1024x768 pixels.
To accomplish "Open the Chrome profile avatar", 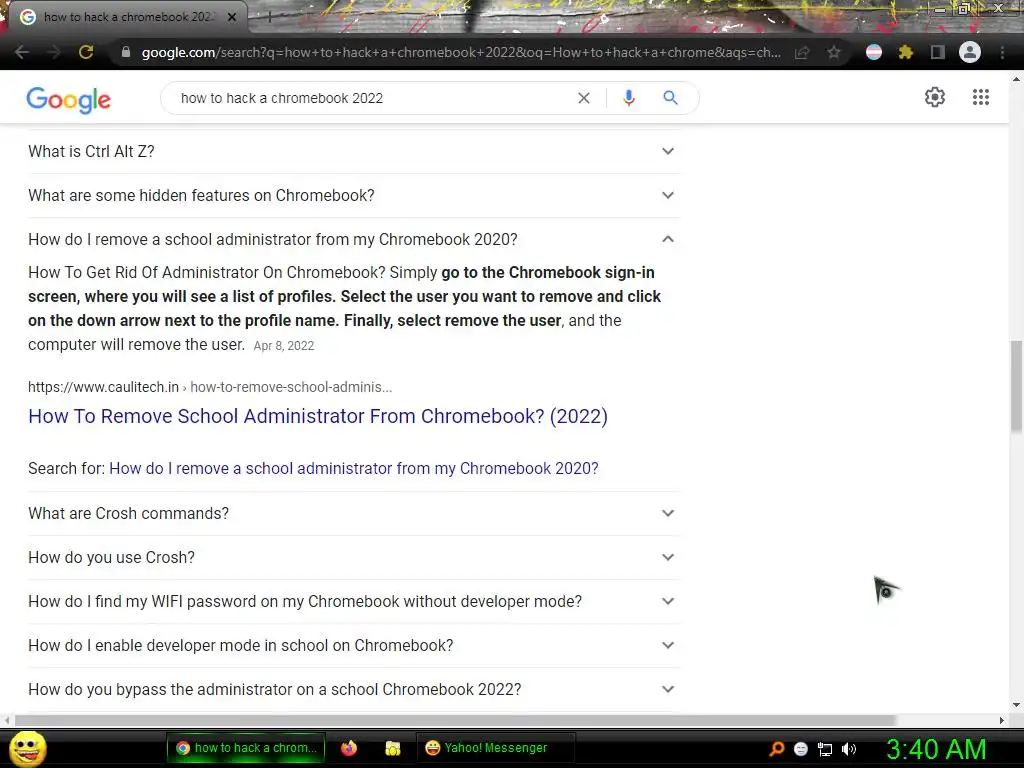I will coord(970,52).
